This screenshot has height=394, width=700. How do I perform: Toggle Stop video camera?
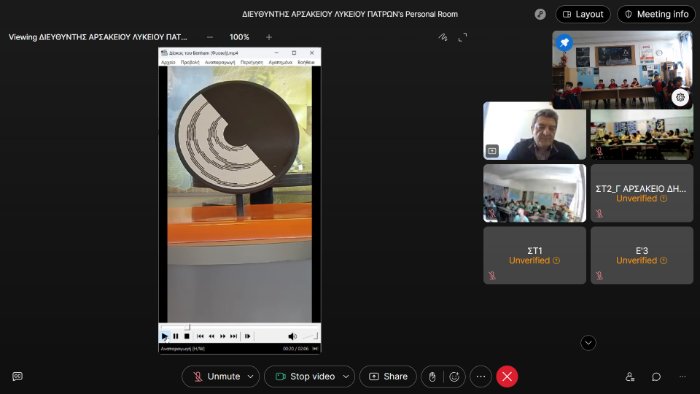(304, 377)
